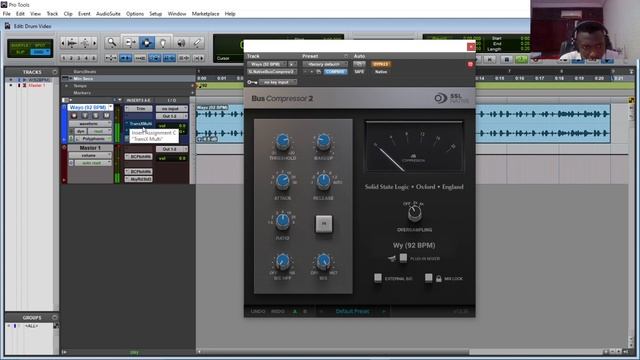Click zoom preset button 5

pos(94,58)
